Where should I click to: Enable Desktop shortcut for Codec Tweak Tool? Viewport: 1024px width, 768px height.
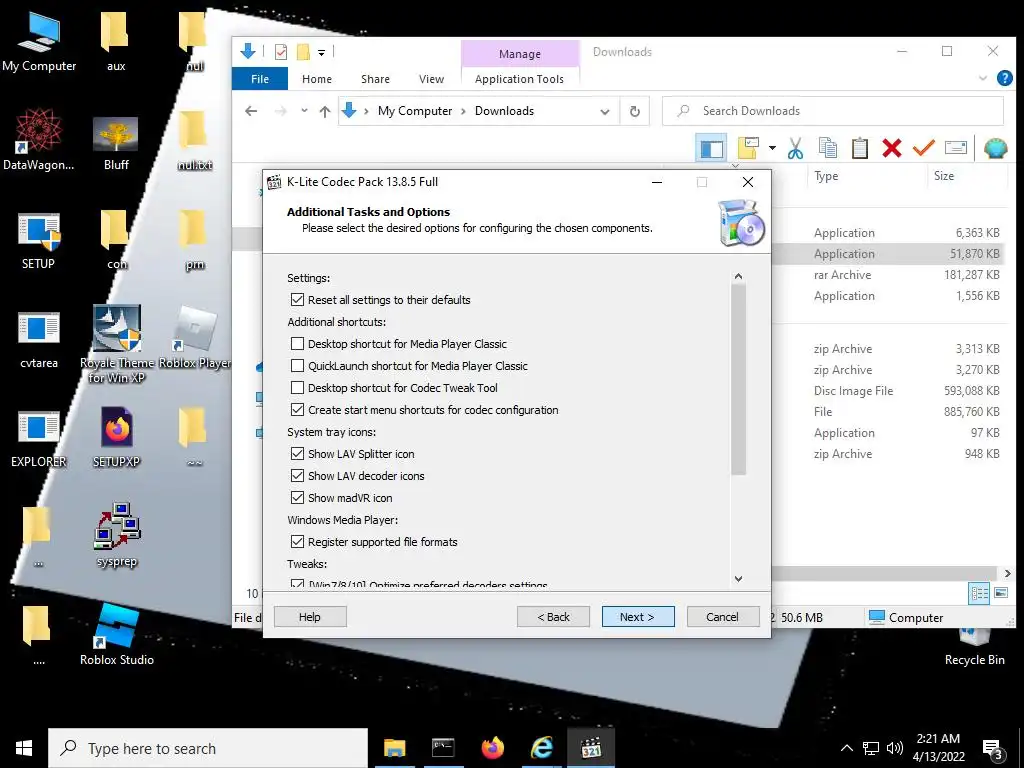point(297,388)
